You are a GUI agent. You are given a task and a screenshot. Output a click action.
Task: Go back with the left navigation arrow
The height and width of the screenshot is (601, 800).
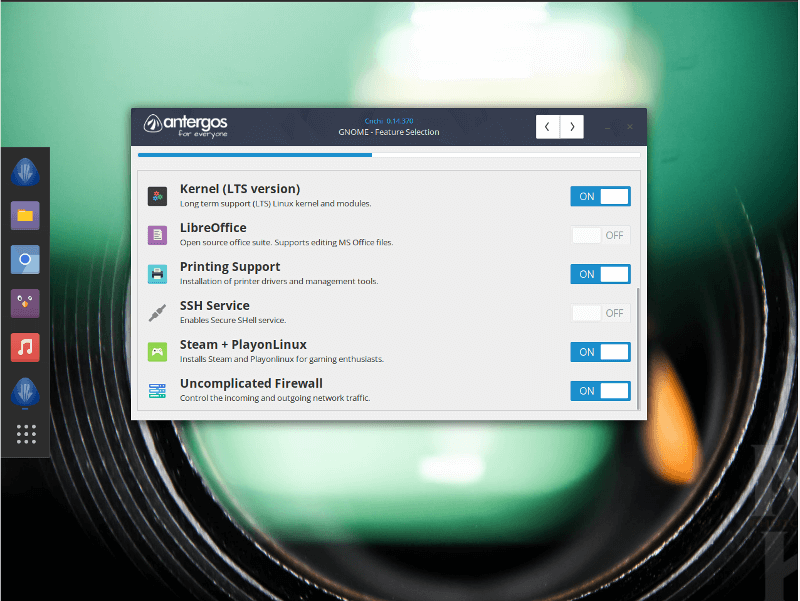pyautogui.click(x=547, y=126)
